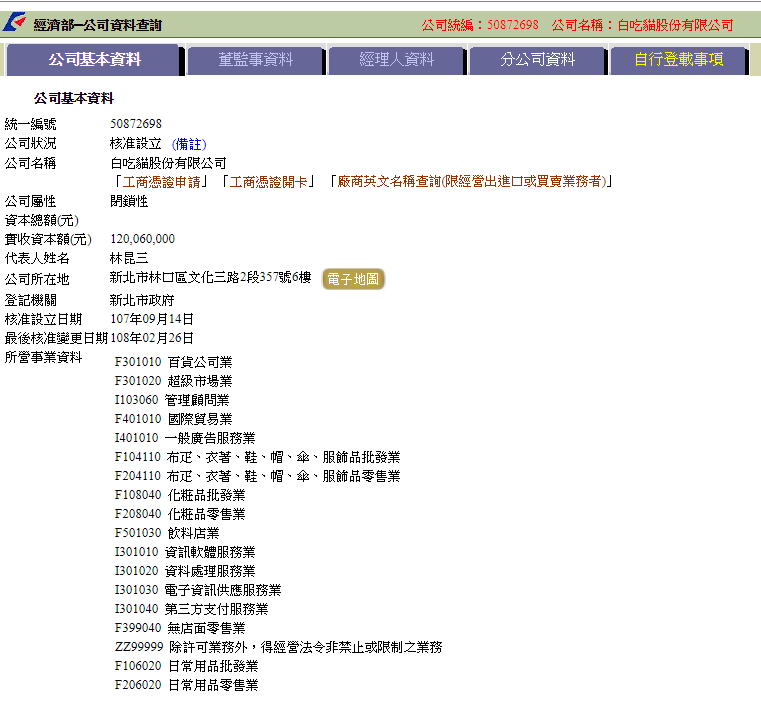Click the 資本總額(元) label
The image size is (761, 702).
tap(42, 220)
